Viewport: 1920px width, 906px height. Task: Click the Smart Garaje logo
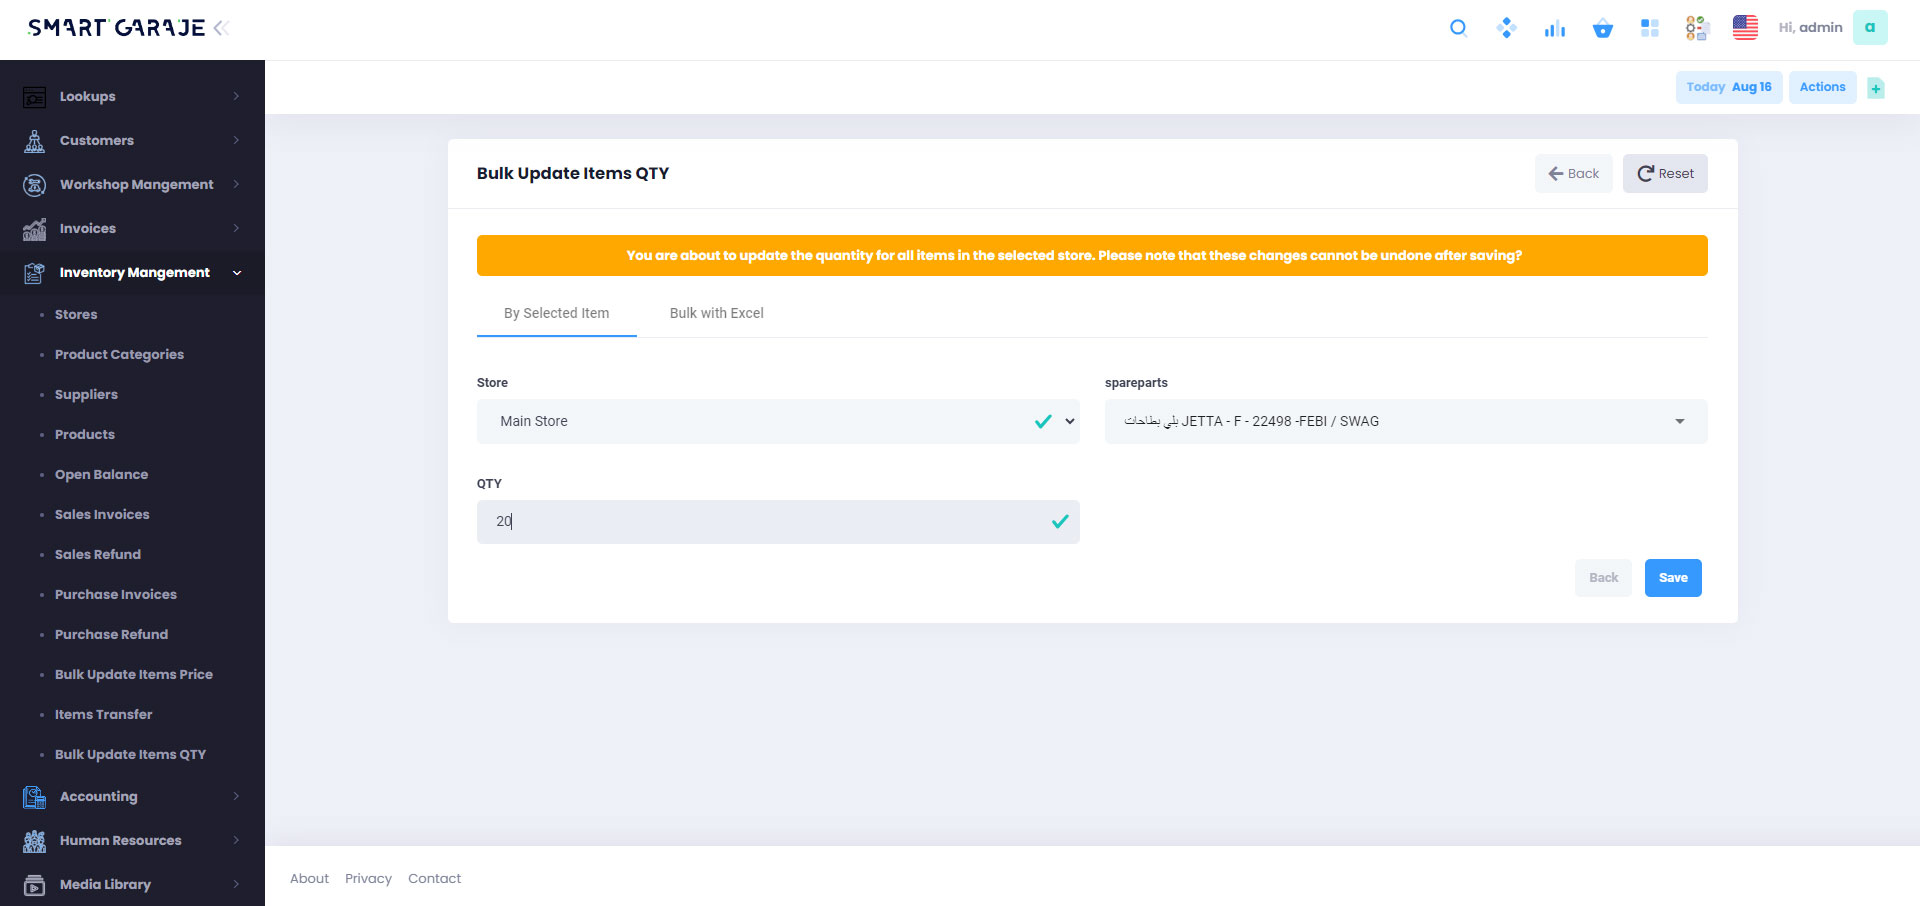116,28
